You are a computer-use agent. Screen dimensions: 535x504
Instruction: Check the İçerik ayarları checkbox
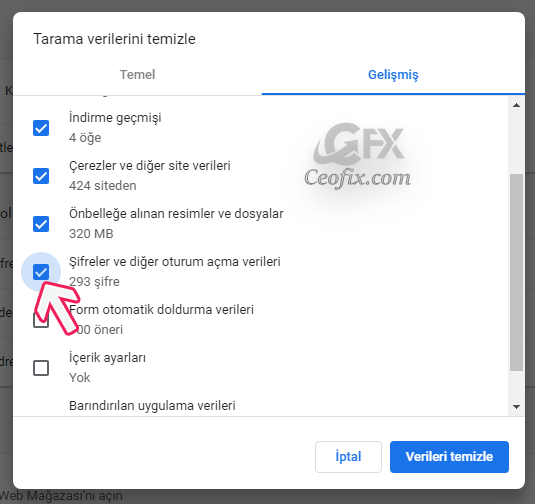click(x=41, y=368)
